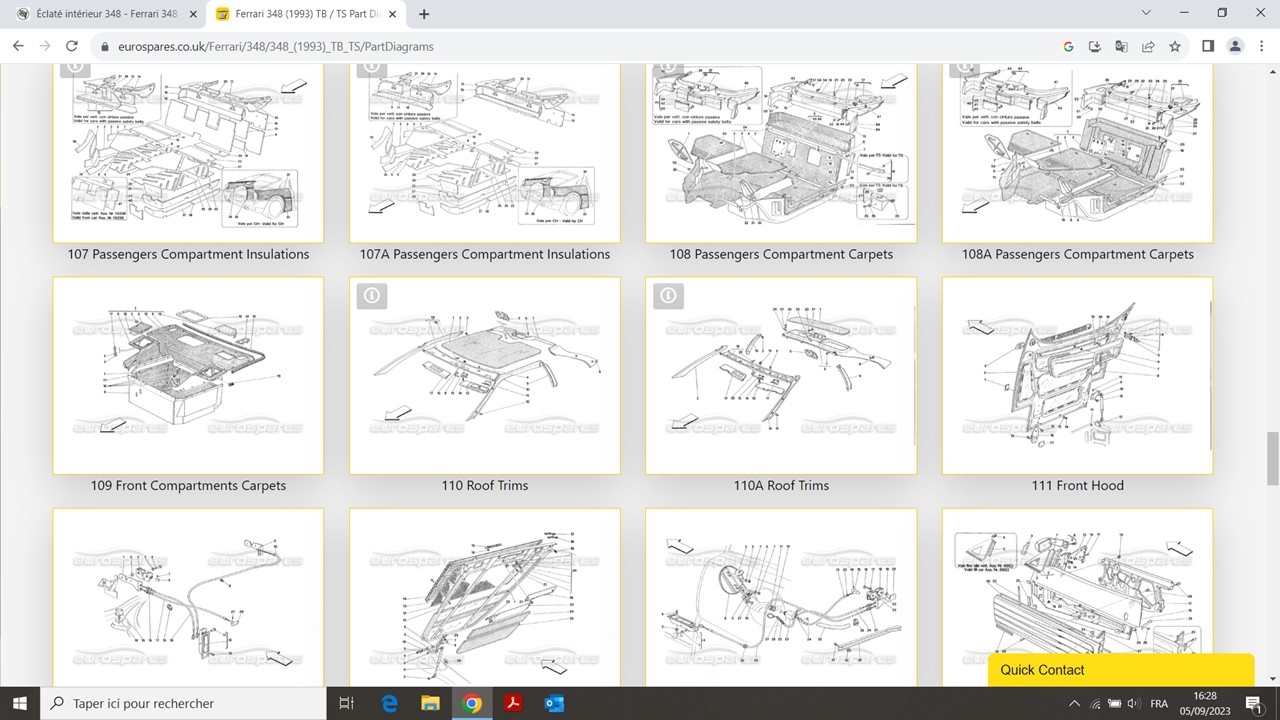Click '107 Passengers Compartment Insulations' caption

click(x=188, y=254)
